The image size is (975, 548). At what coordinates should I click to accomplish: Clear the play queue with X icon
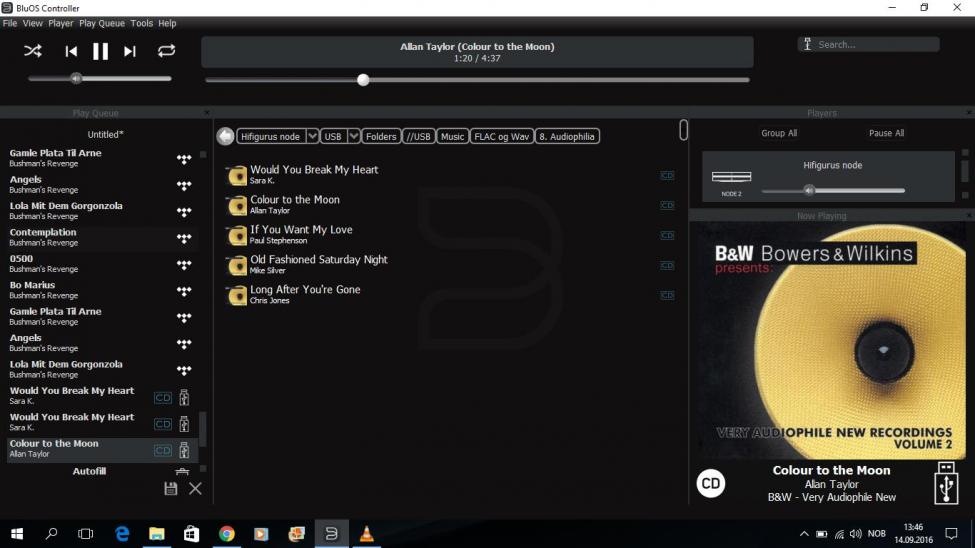[195, 488]
